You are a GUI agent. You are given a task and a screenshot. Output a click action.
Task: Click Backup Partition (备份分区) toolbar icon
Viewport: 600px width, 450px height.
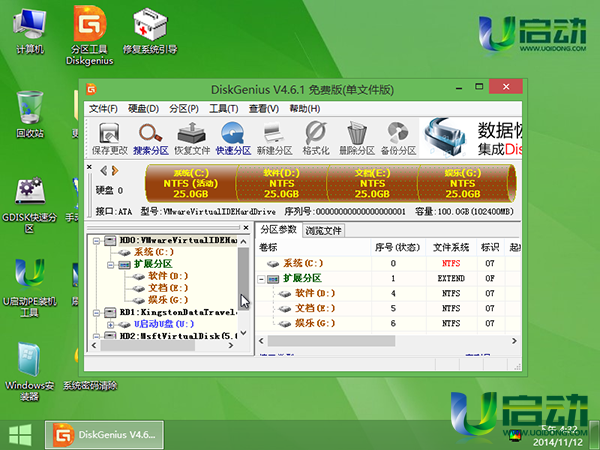pyautogui.click(x=398, y=138)
